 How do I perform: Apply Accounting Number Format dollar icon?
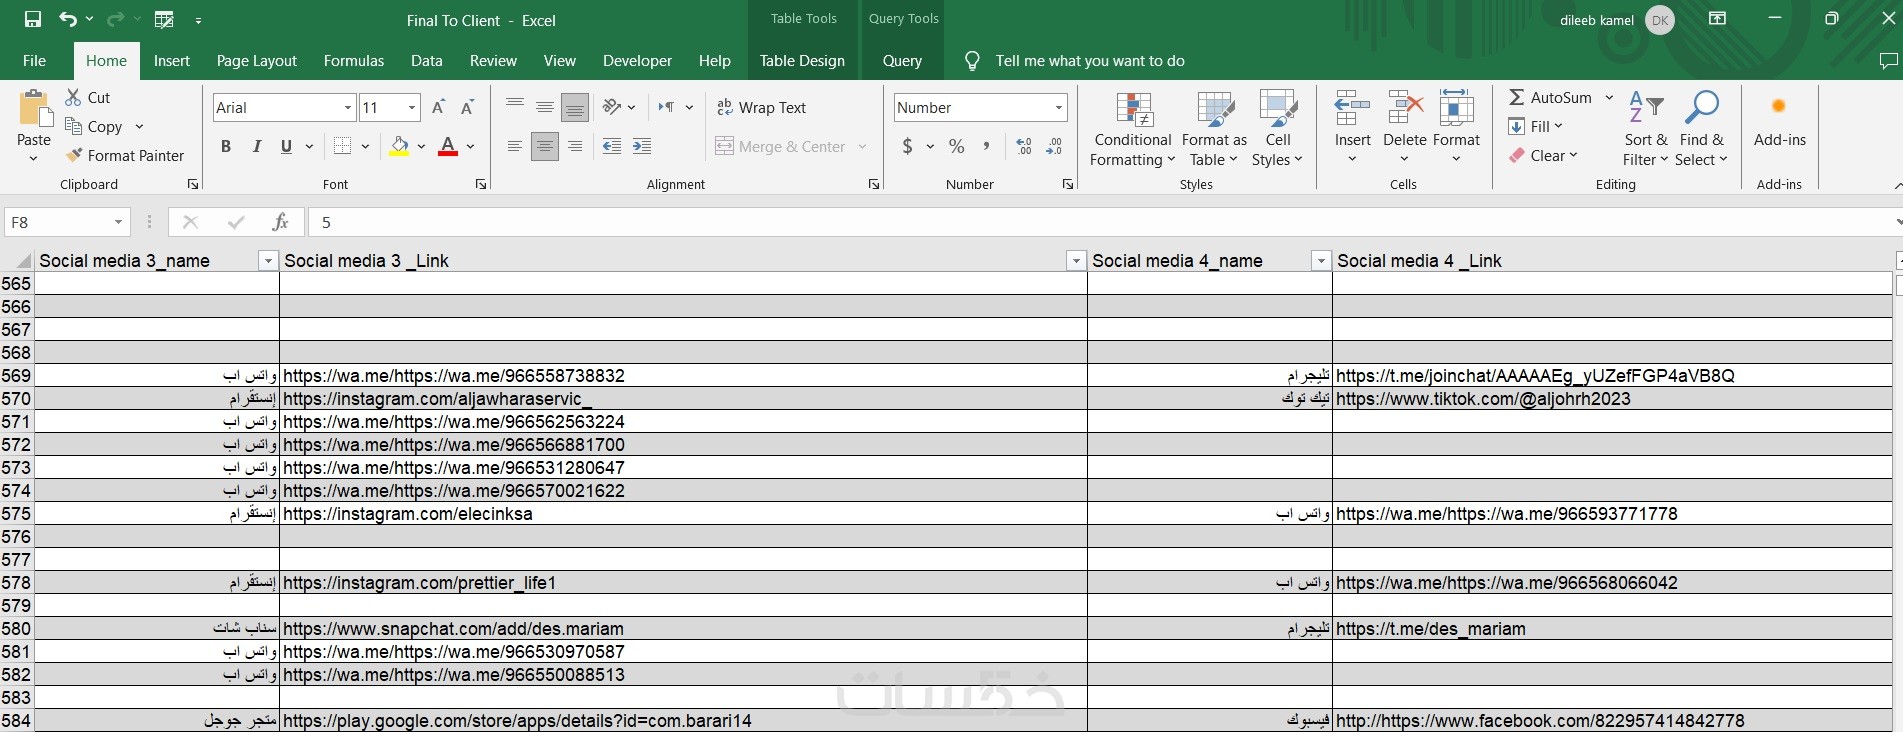point(907,146)
